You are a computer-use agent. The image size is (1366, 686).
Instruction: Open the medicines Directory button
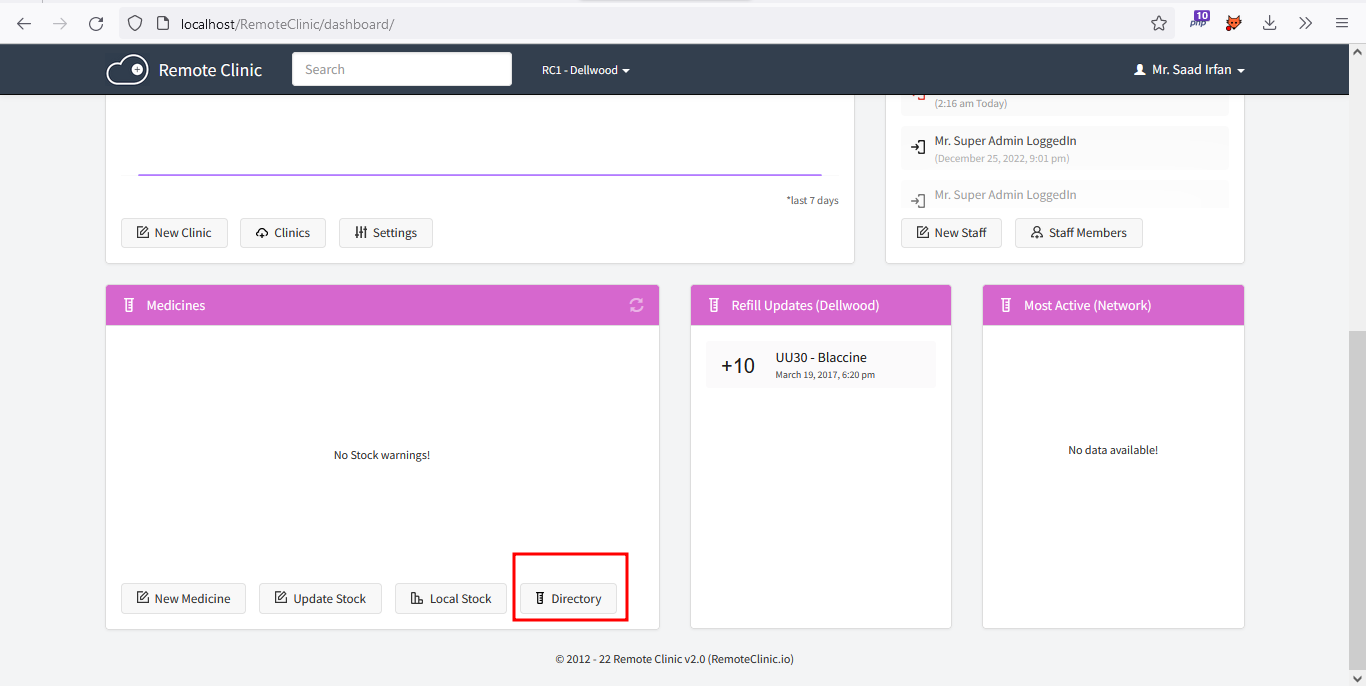pos(568,599)
